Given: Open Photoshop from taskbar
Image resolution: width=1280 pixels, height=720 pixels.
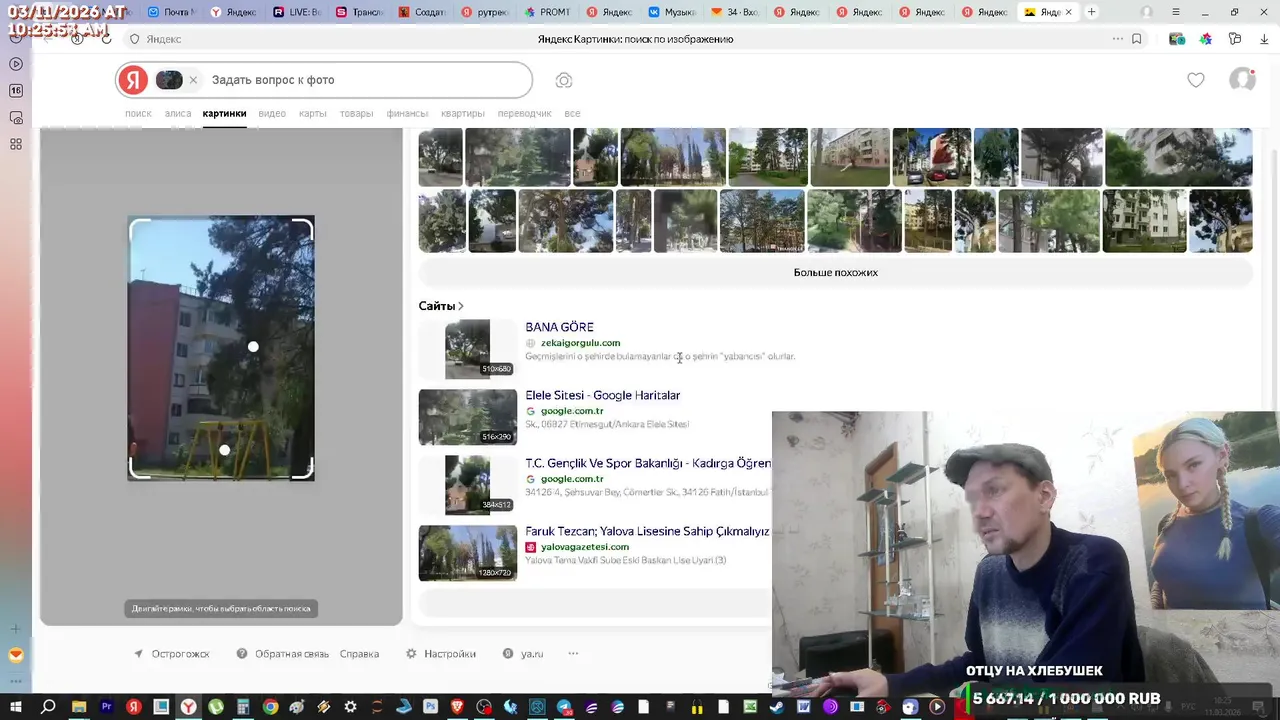Looking at the screenshot, I should pos(431,707).
